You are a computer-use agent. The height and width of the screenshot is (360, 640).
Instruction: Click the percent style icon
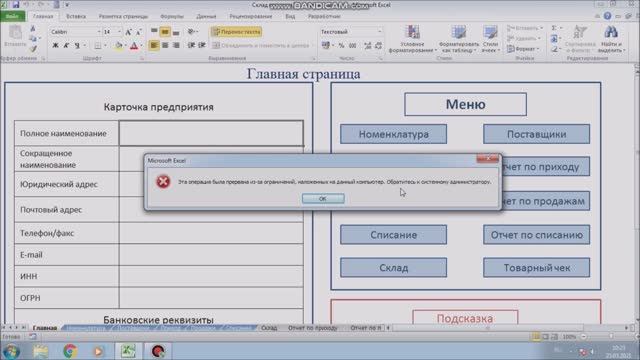click(x=341, y=46)
